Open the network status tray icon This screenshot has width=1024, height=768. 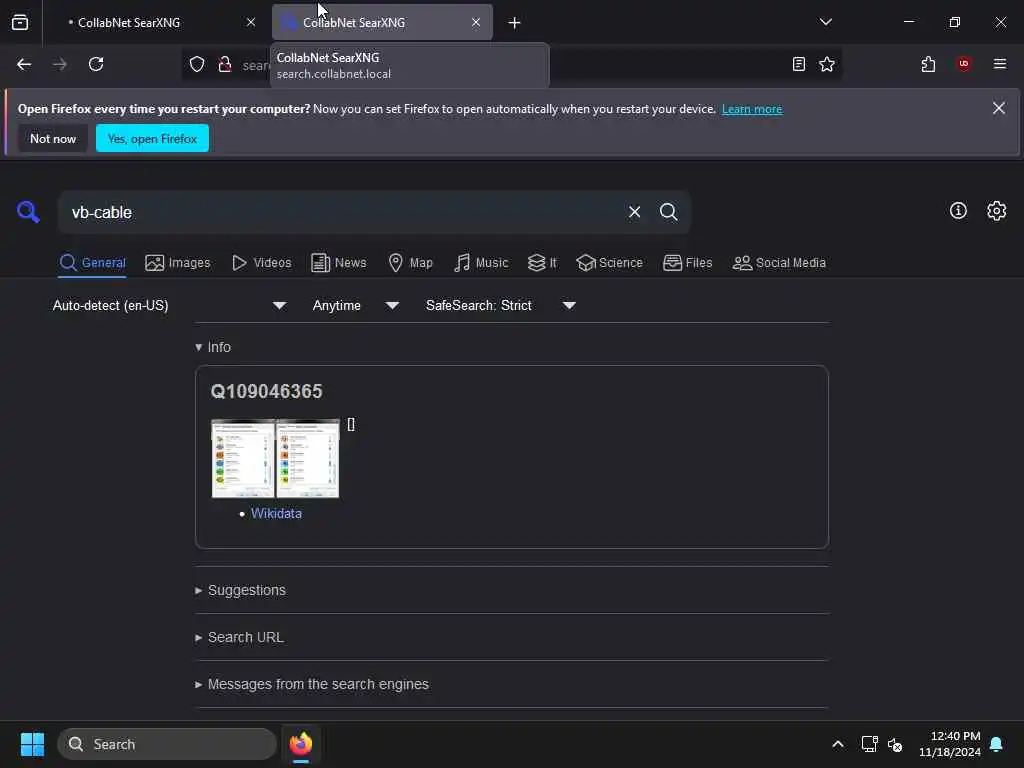click(x=869, y=744)
